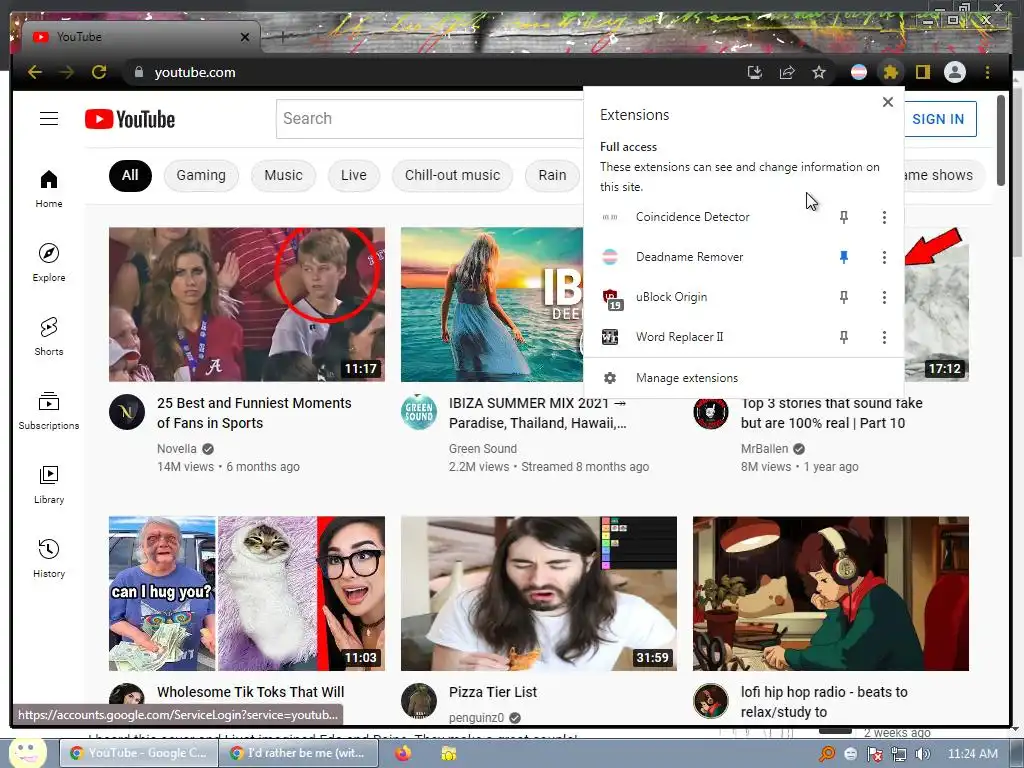Select the Rain filter chip
The width and height of the screenshot is (1024, 768).
[x=552, y=175]
